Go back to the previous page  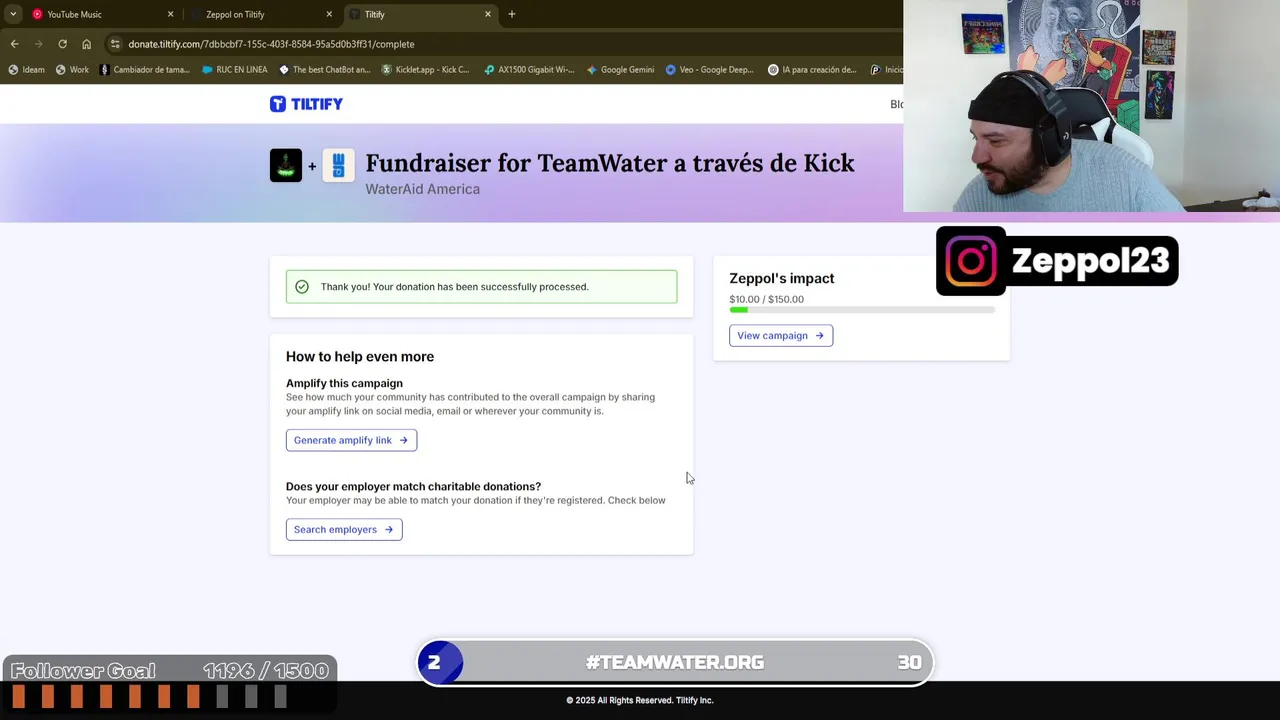[14, 44]
